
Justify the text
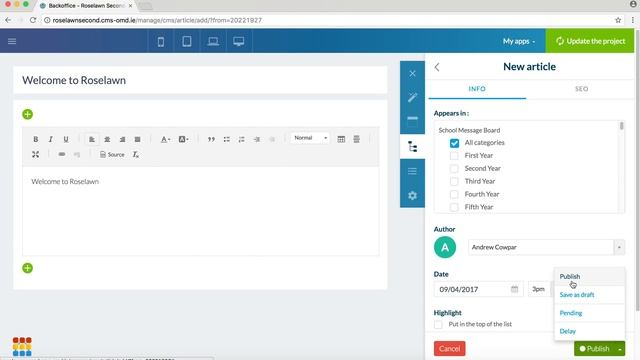(x=138, y=139)
